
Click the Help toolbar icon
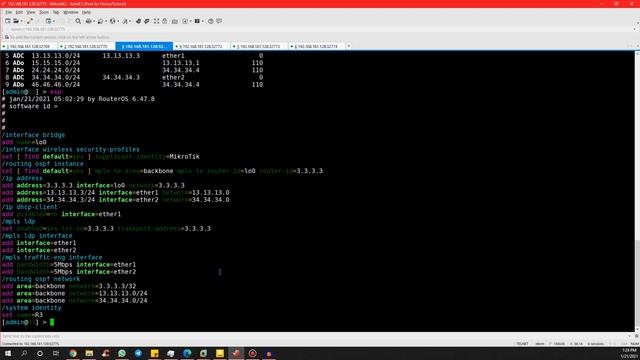click(211, 21)
